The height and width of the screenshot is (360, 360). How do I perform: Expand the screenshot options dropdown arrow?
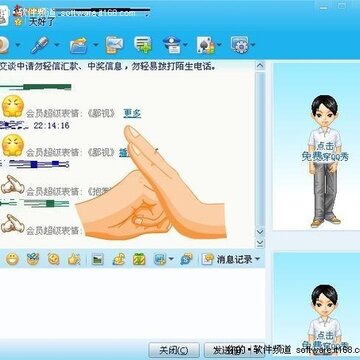click(171, 259)
